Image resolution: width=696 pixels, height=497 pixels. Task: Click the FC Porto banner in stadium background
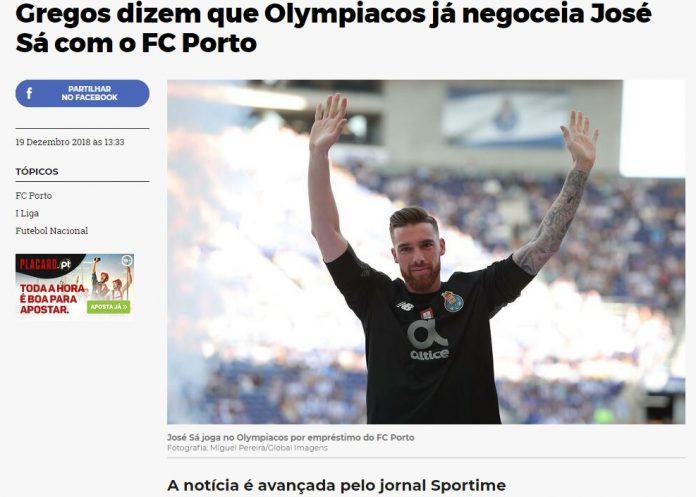[506, 117]
